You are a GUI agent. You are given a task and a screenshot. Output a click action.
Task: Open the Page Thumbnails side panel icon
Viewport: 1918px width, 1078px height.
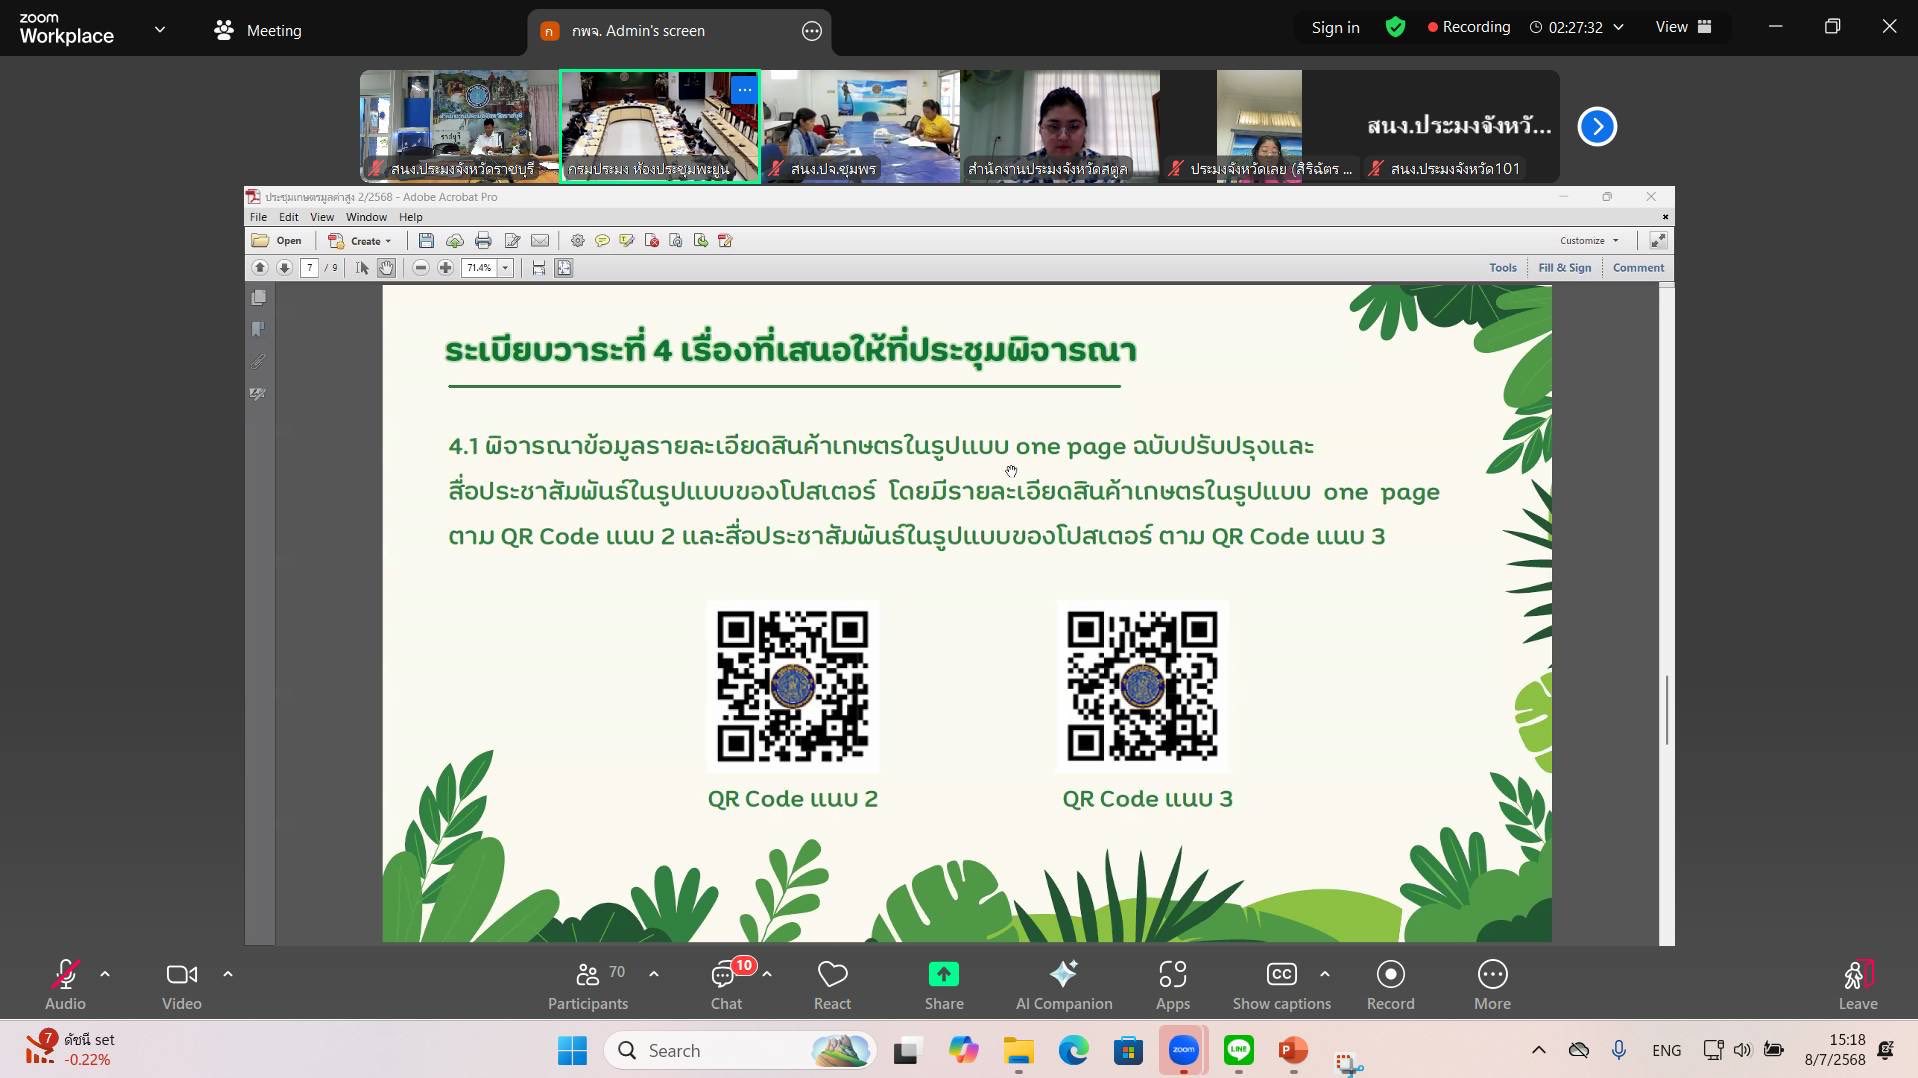pyautogui.click(x=259, y=298)
